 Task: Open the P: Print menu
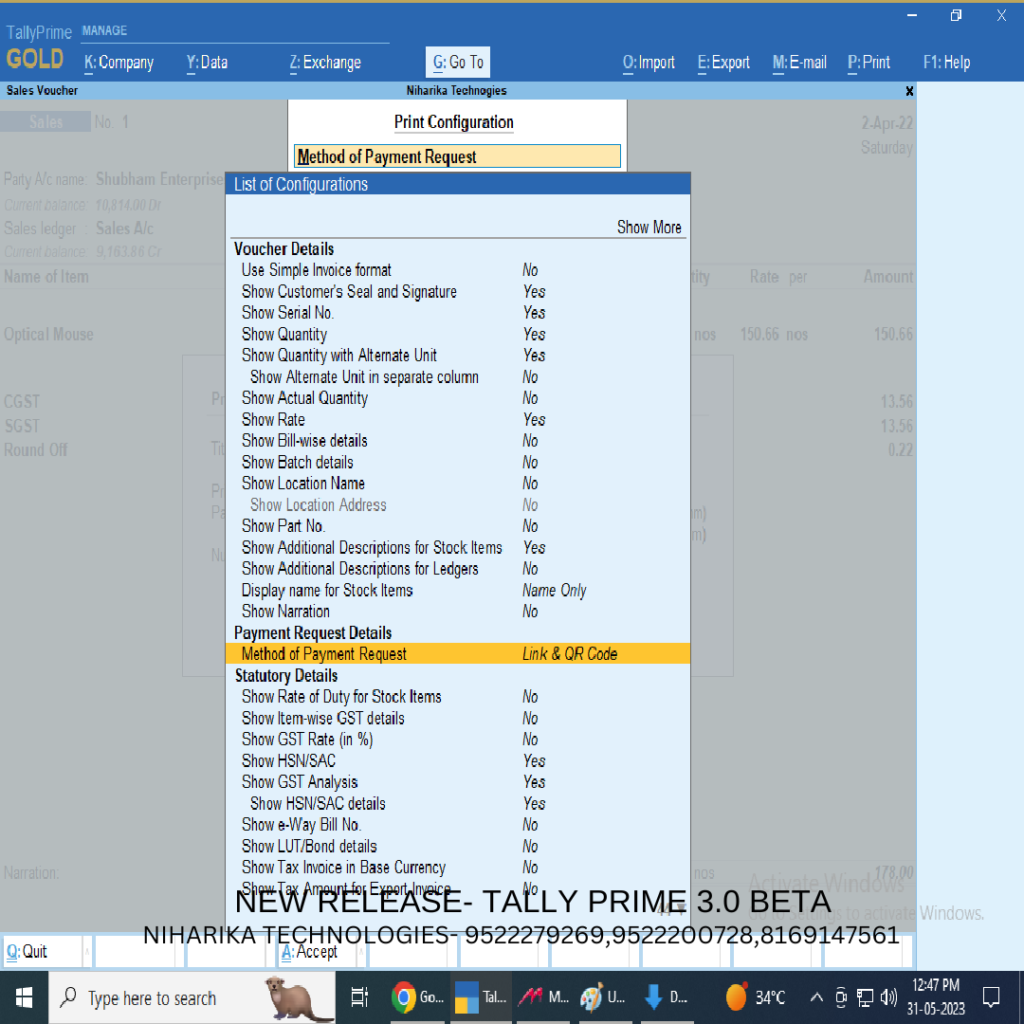pyautogui.click(x=868, y=63)
